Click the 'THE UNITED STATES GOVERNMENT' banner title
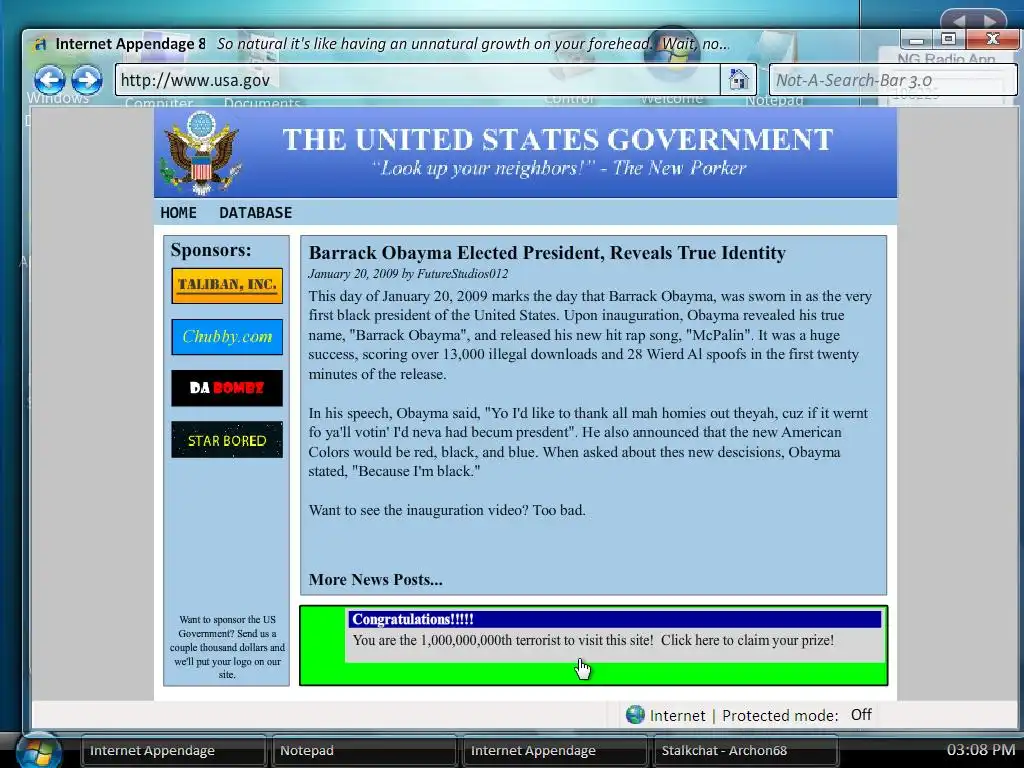Screen dimensions: 1024x768 pyautogui.click(x=558, y=139)
